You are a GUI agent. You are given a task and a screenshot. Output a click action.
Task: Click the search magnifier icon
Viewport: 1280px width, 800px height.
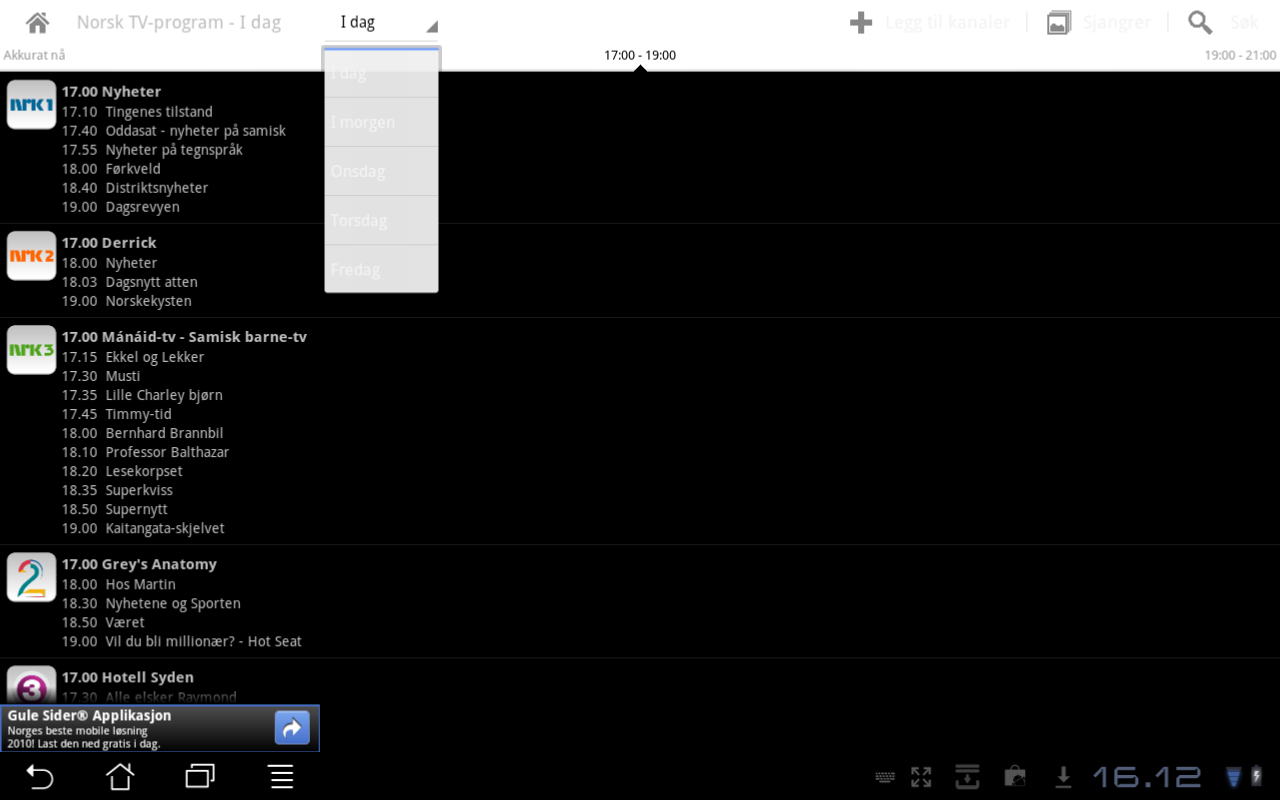[x=1200, y=22]
